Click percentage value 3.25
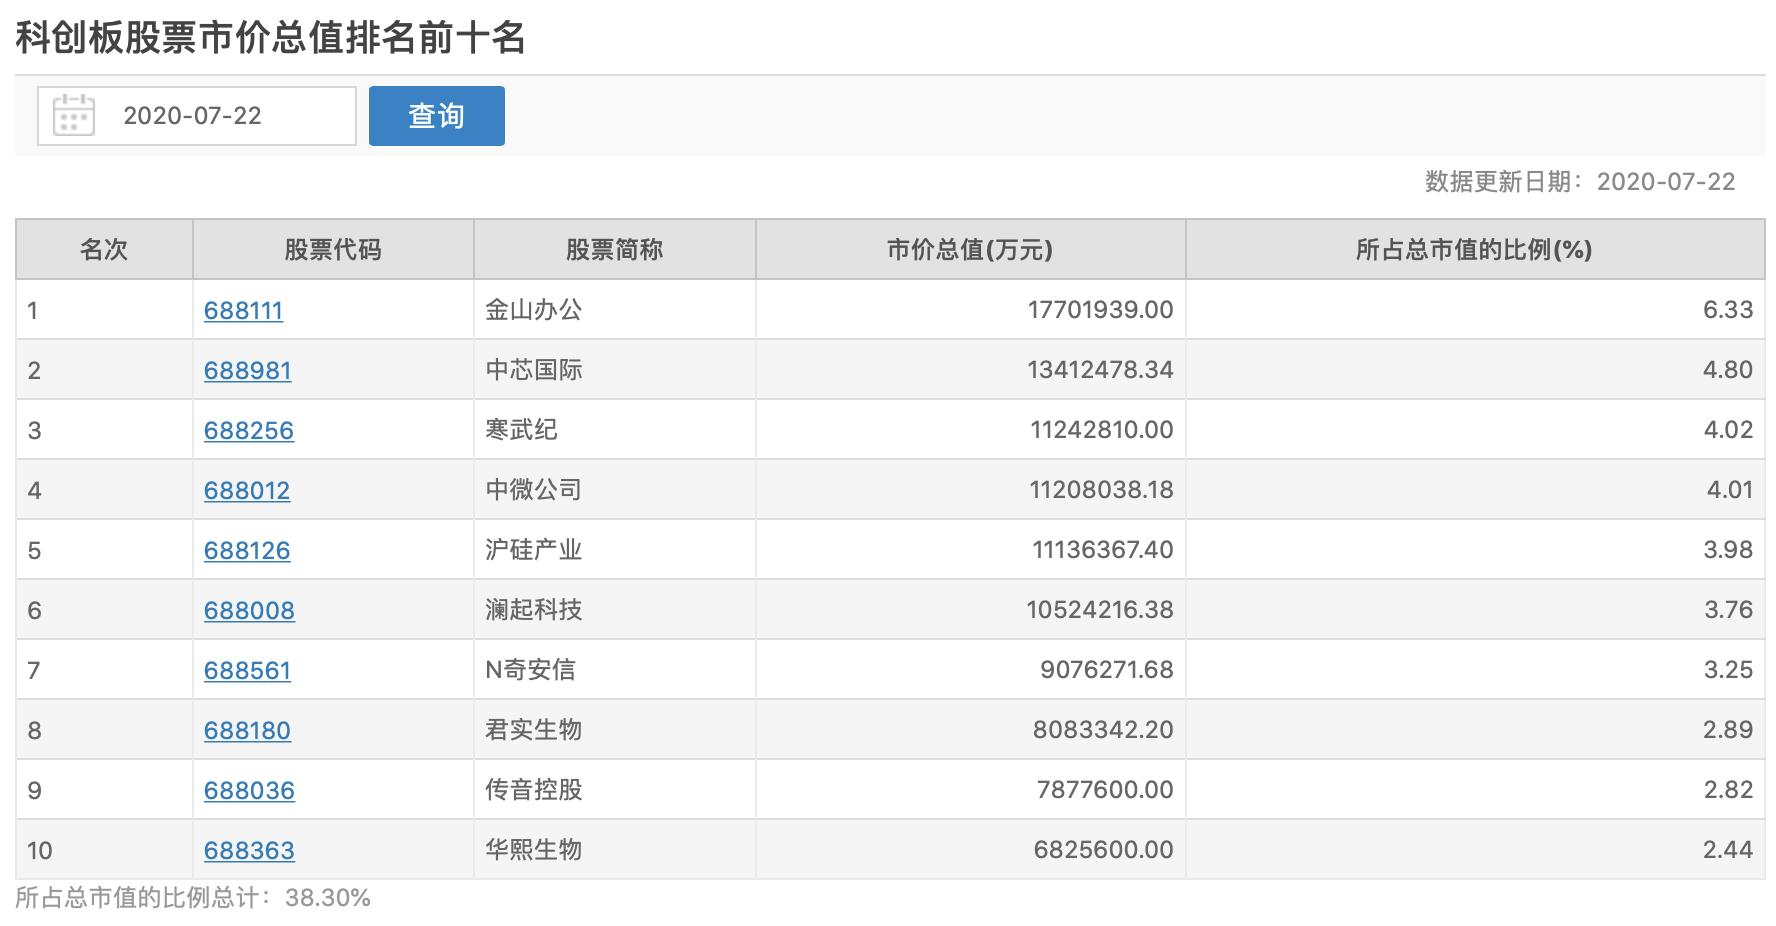Screen dimensions: 1776x926 tap(1728, 670)
